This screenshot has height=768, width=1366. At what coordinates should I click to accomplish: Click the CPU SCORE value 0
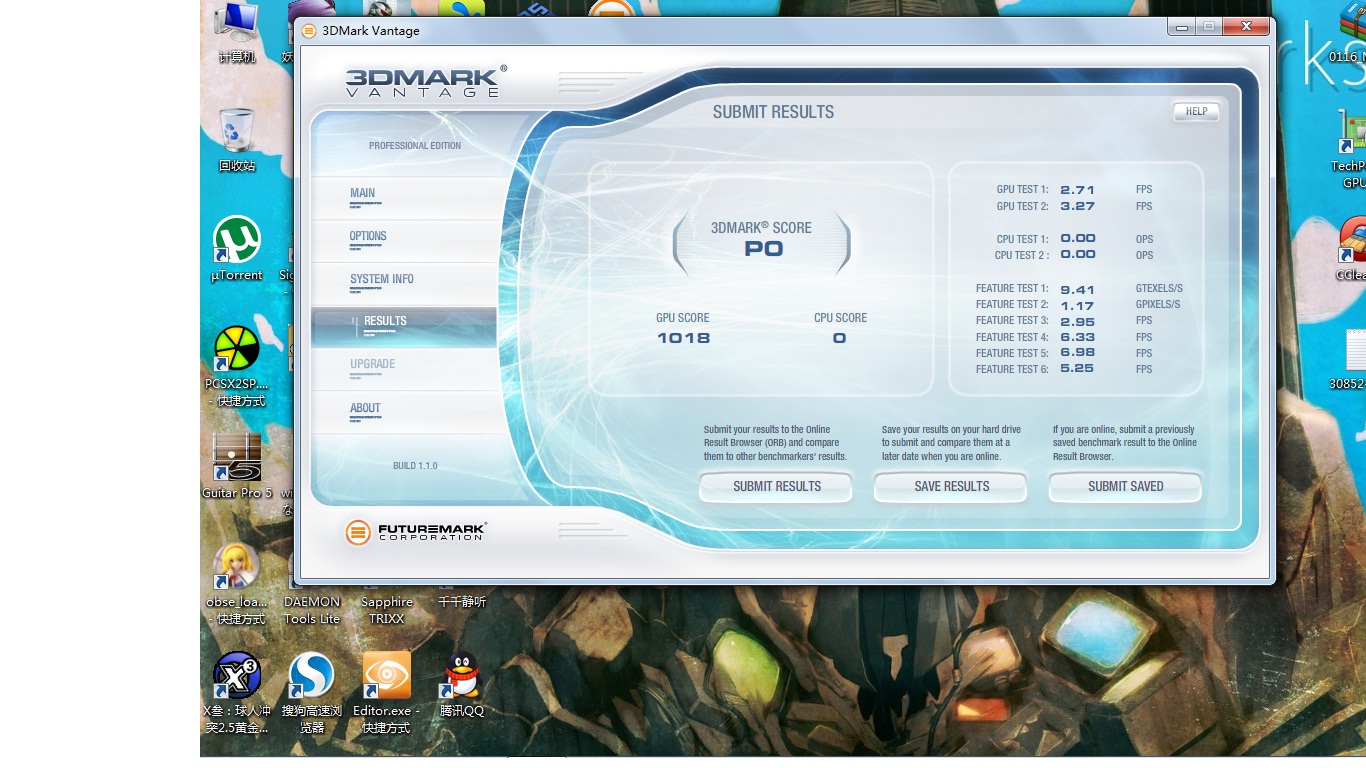point(840,338)
